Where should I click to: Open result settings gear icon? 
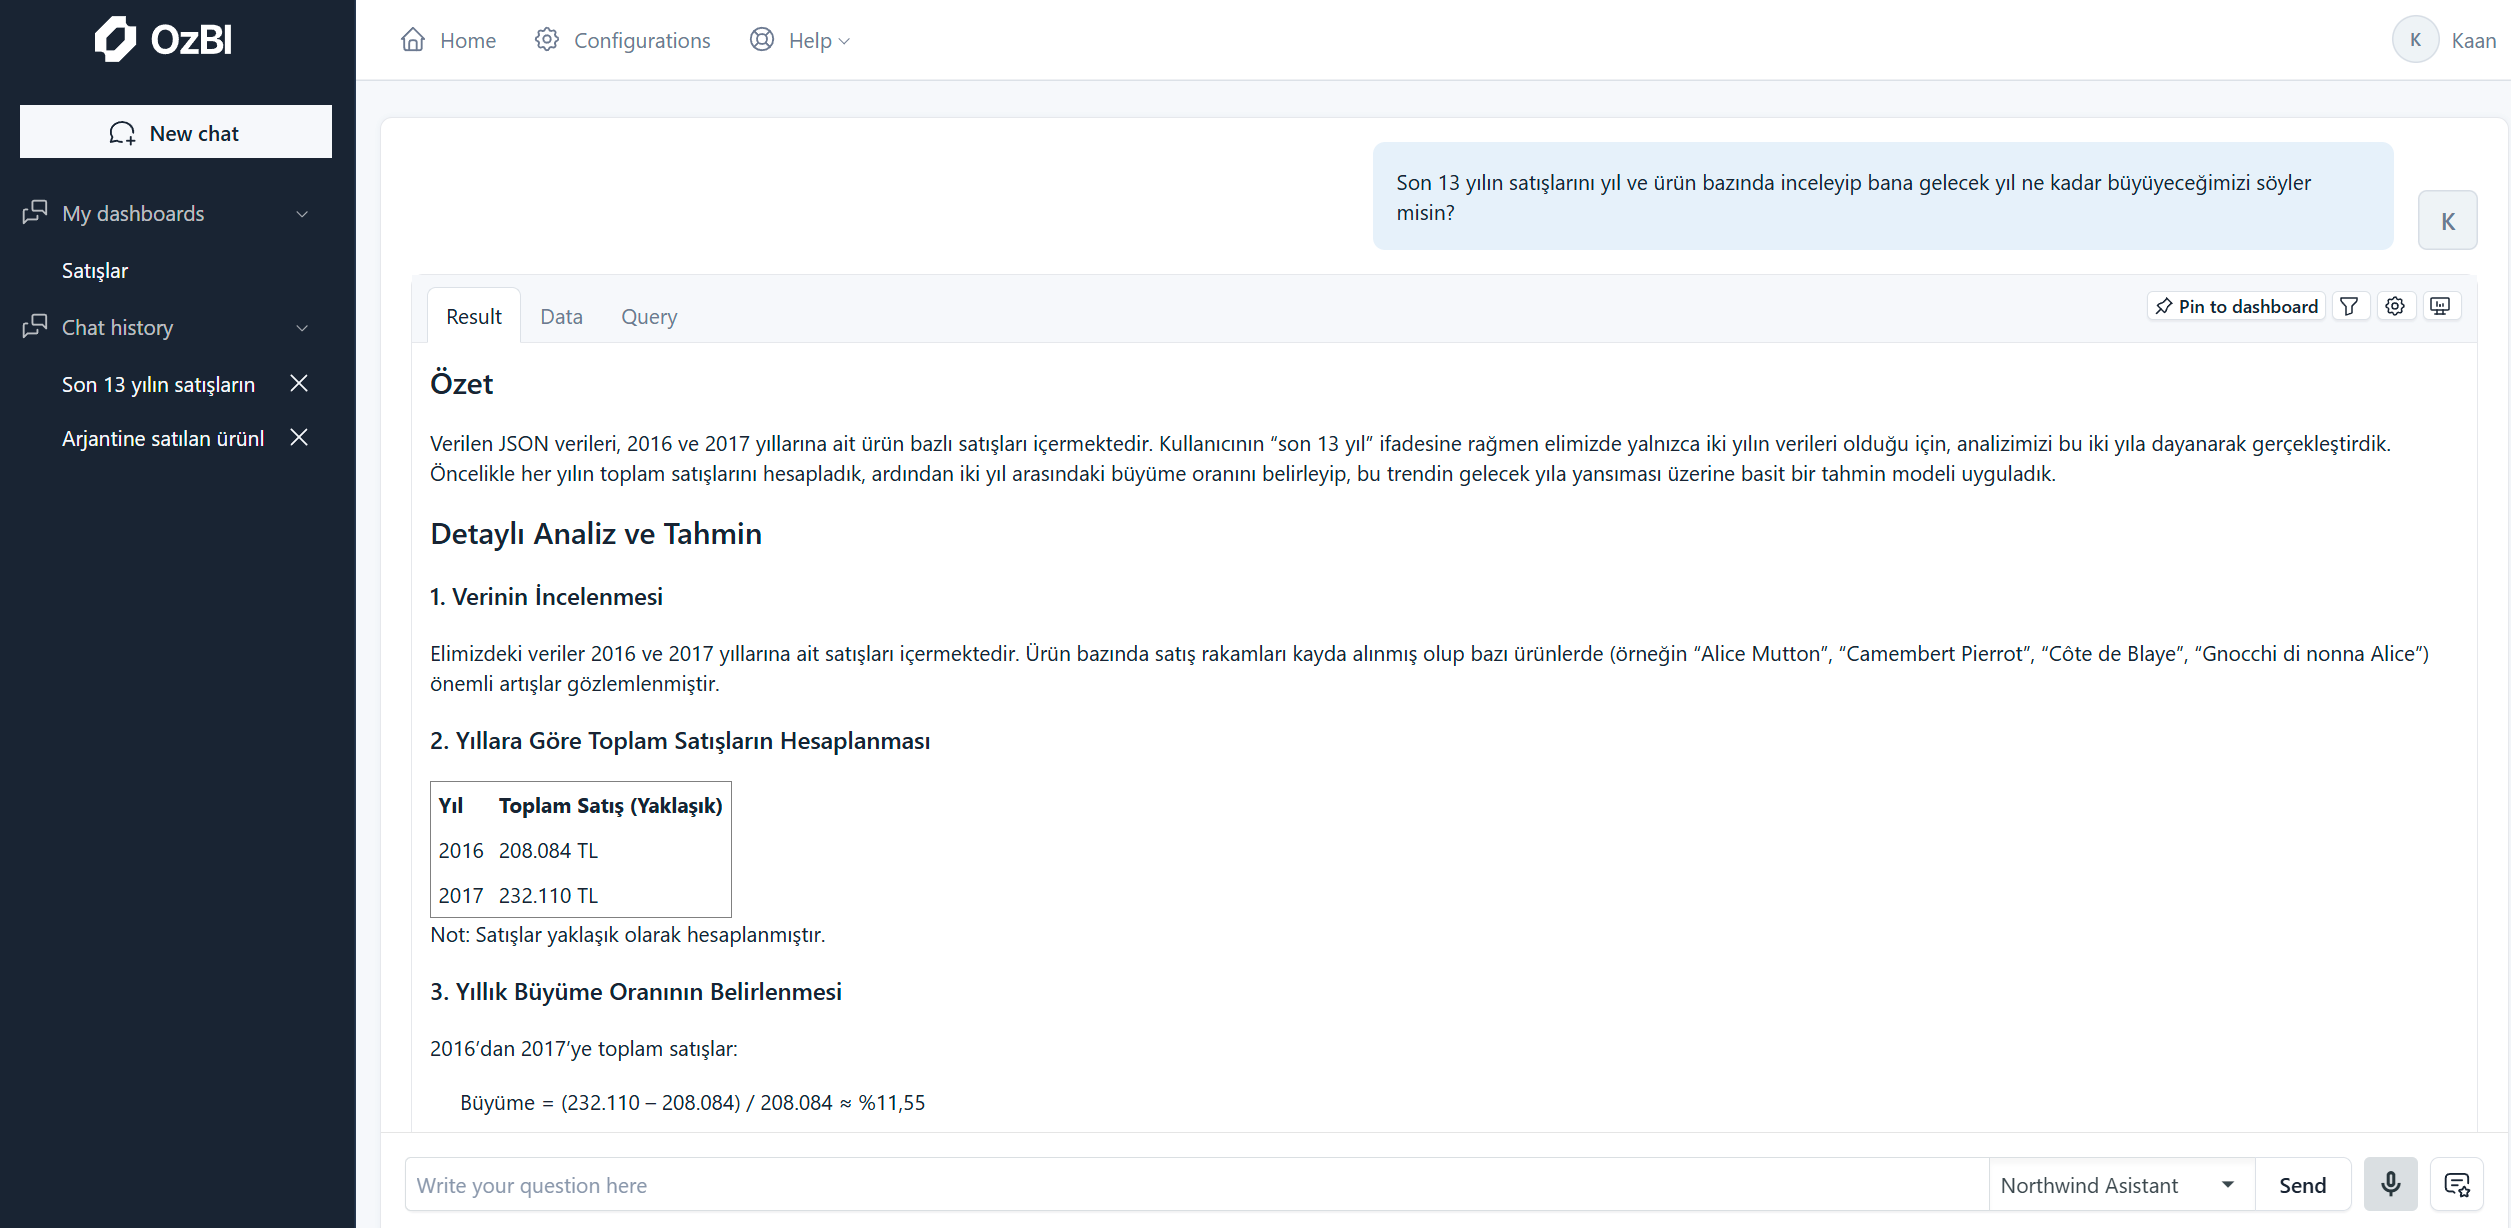tap(2395, 306)
